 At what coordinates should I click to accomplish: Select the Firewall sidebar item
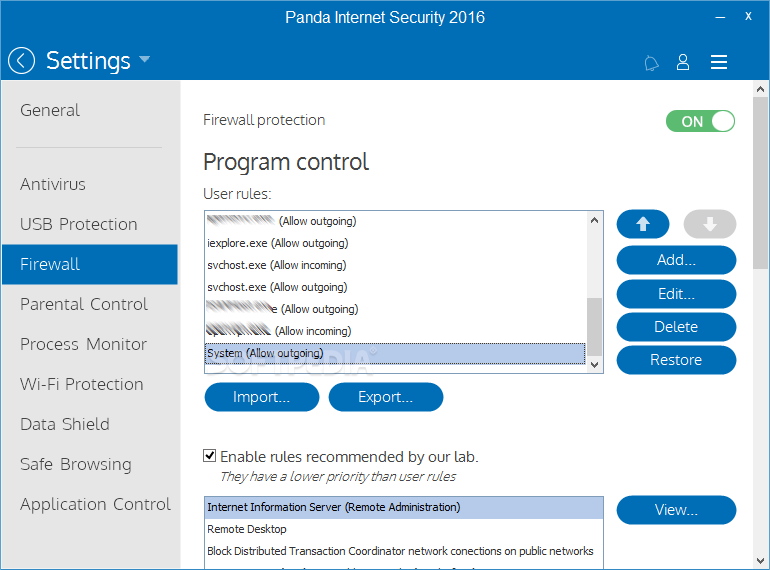(90, 264)
